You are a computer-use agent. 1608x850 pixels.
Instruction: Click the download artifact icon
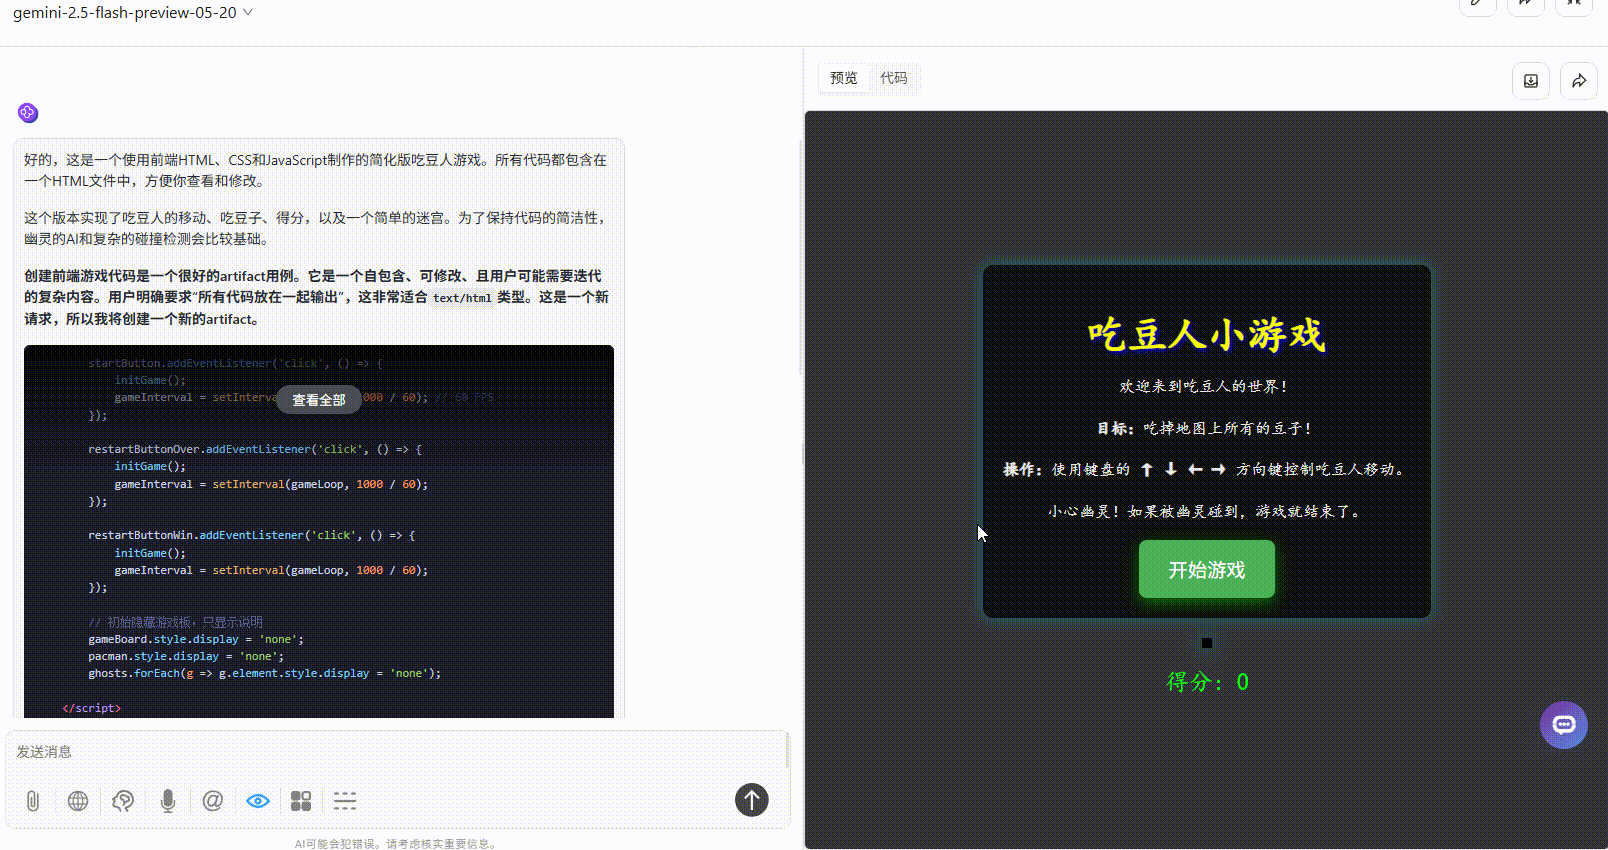coord(1531,81)
